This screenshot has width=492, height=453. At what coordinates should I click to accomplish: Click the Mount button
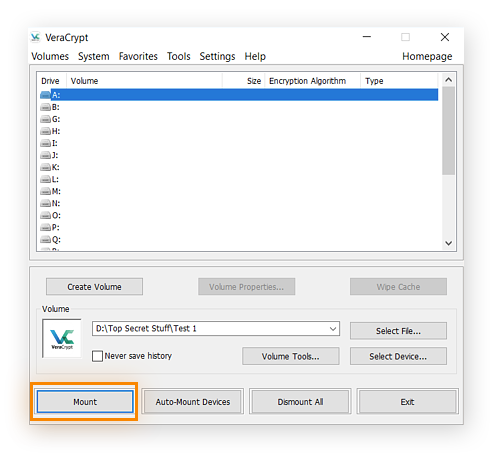(85, 402)
